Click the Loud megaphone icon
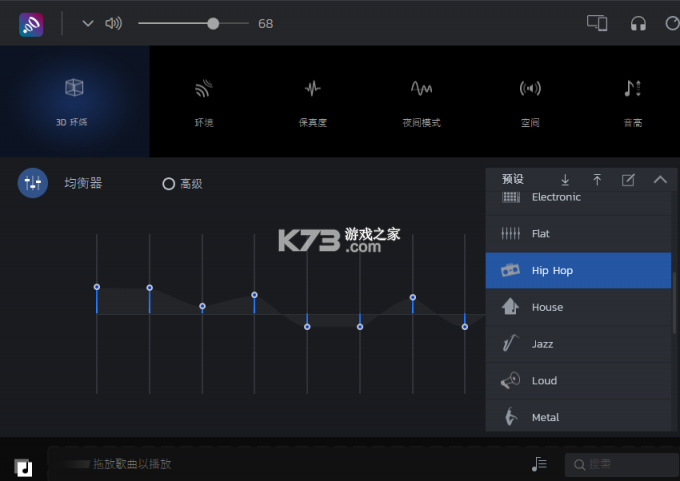 (510, 380)
